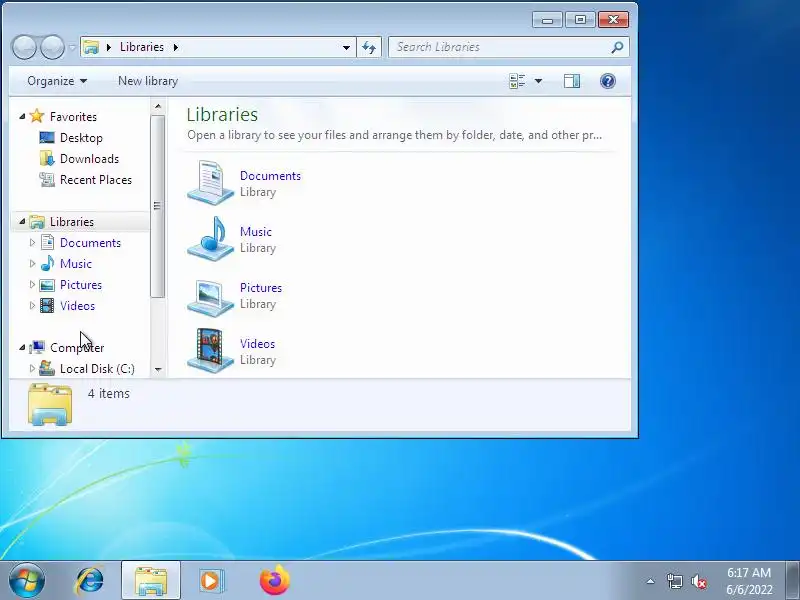The image size is (800, 600).
Task: Open Downloads in Favorites
Action: [89, 159]
